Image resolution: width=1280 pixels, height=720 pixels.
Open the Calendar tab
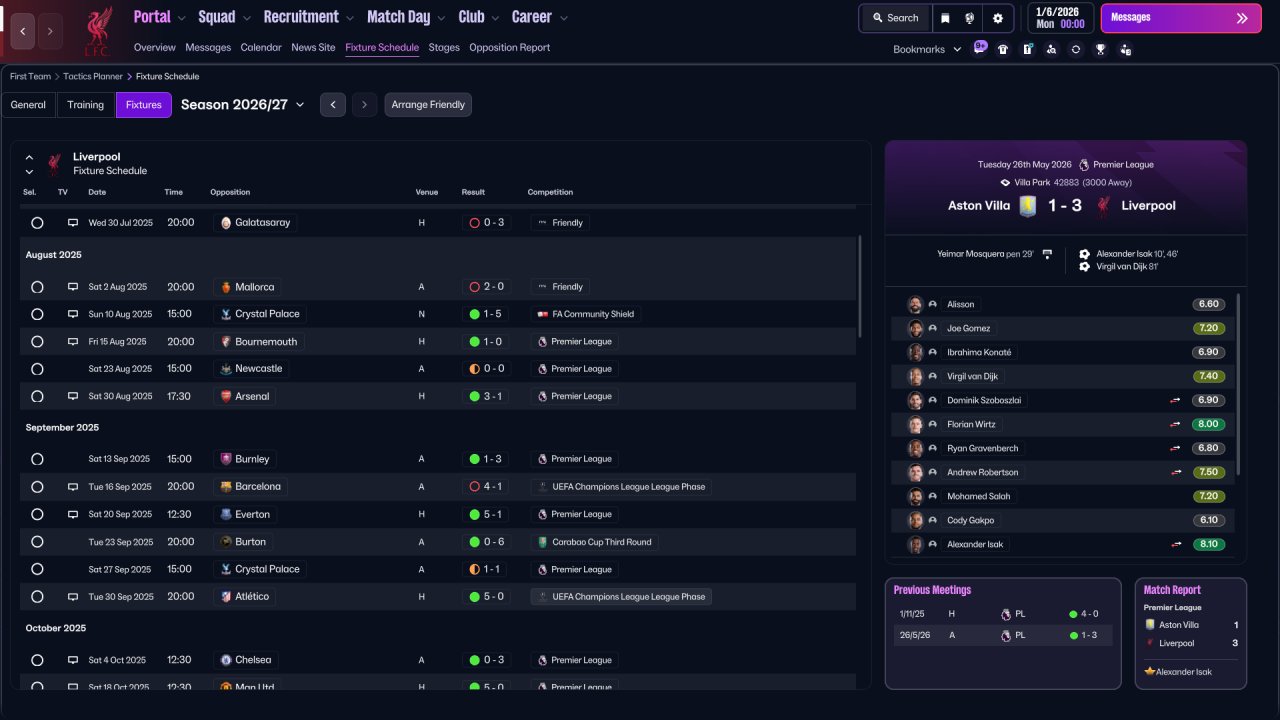click(261, 48)
